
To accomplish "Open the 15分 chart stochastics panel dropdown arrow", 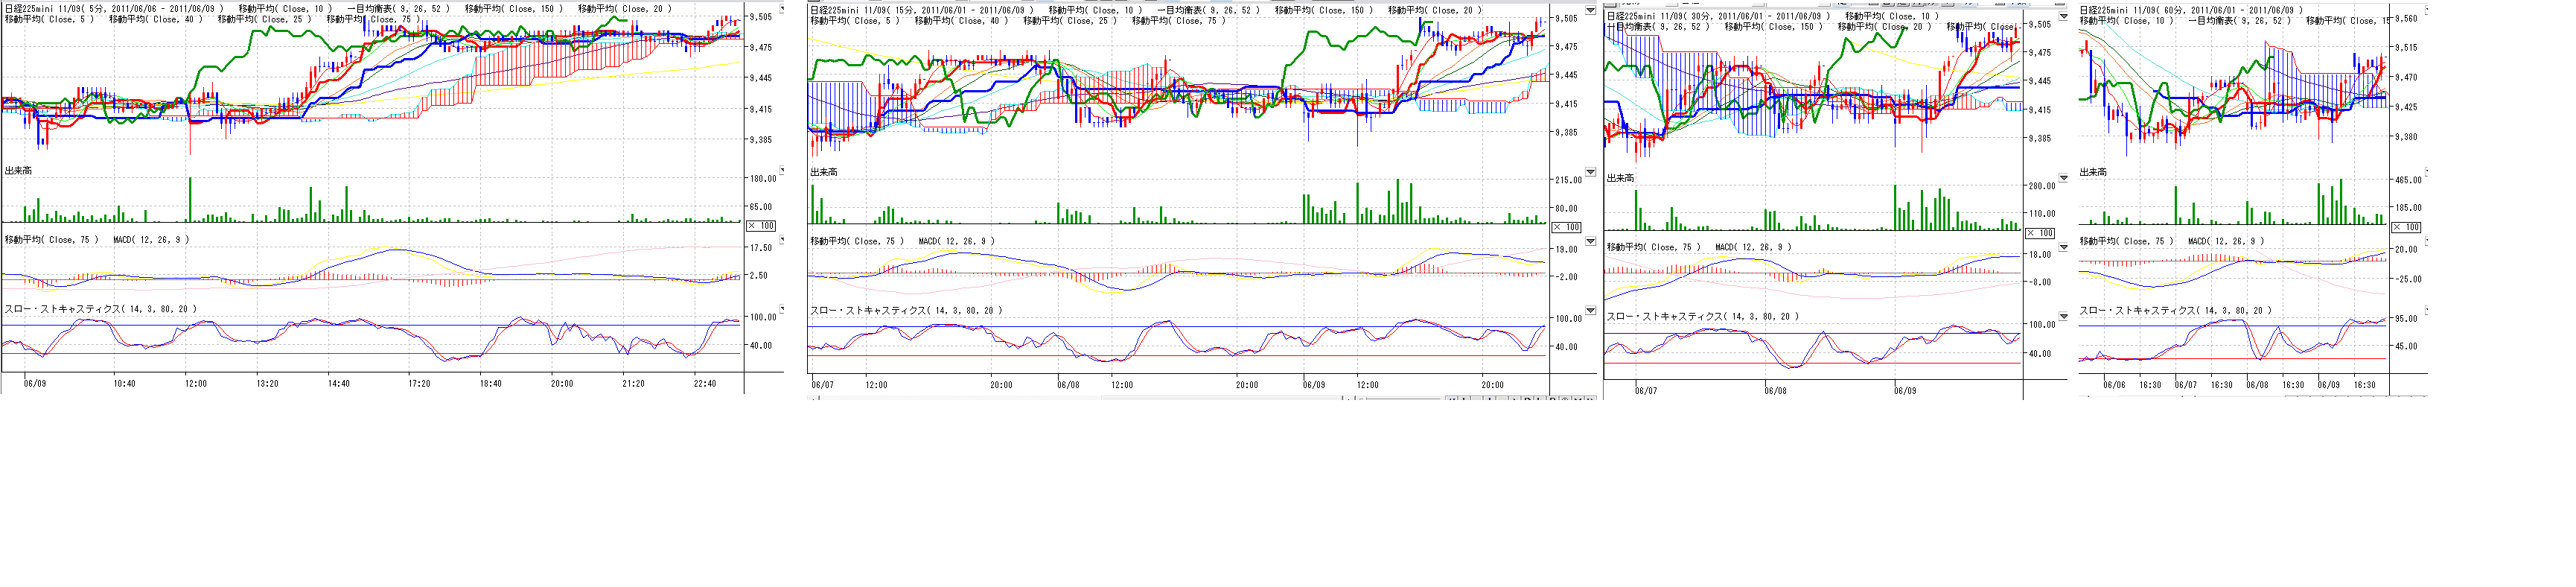I will coord(1590,311).
